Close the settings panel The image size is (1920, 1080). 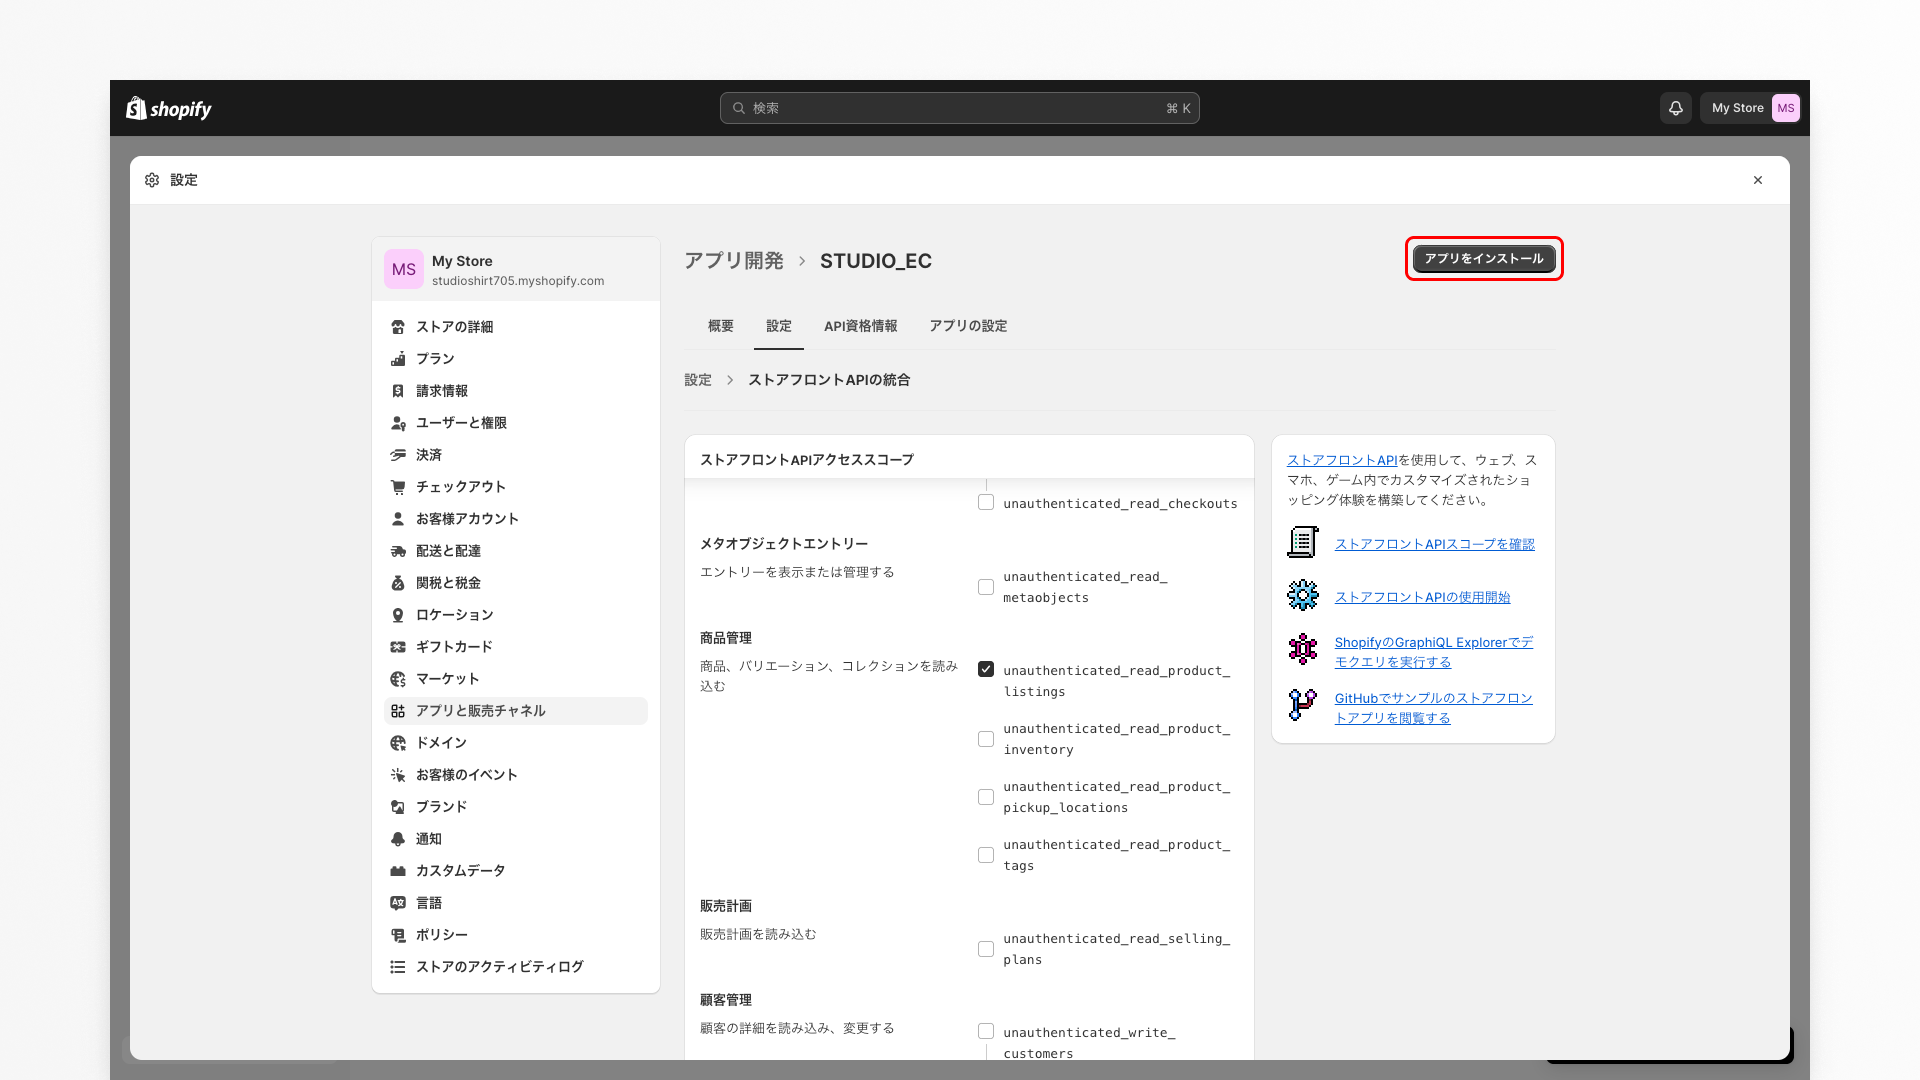1758,180
